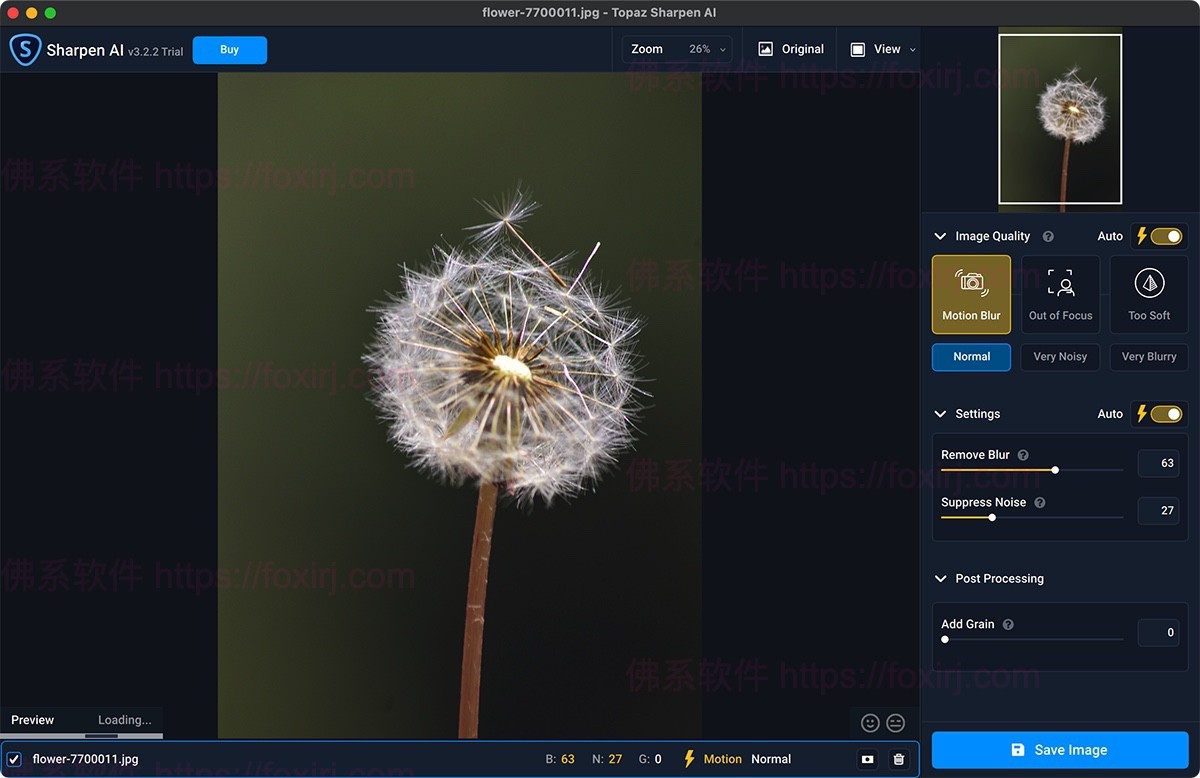Screen dimensions: 1200x778
Task: Uncheck the flower-7700011.jpg file checkbox
Action: pos(14,760)
